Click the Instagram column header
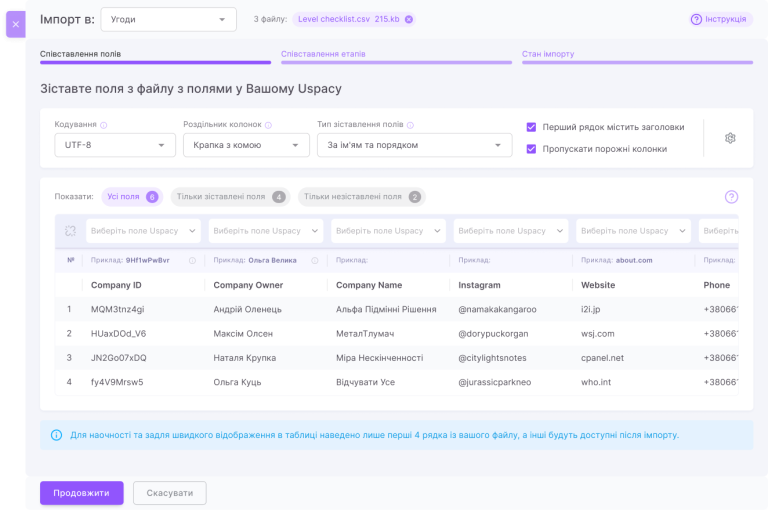This screenshot has width=768, height=510. pyautogui.click(x=480, y=285)
